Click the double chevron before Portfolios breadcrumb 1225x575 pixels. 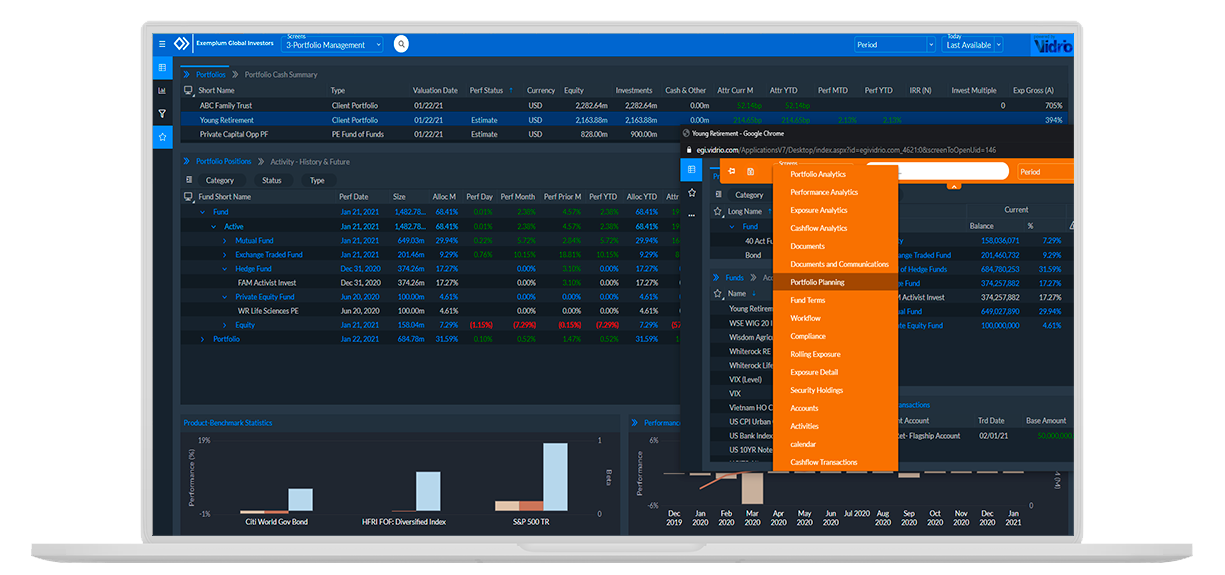coord(186,74)
